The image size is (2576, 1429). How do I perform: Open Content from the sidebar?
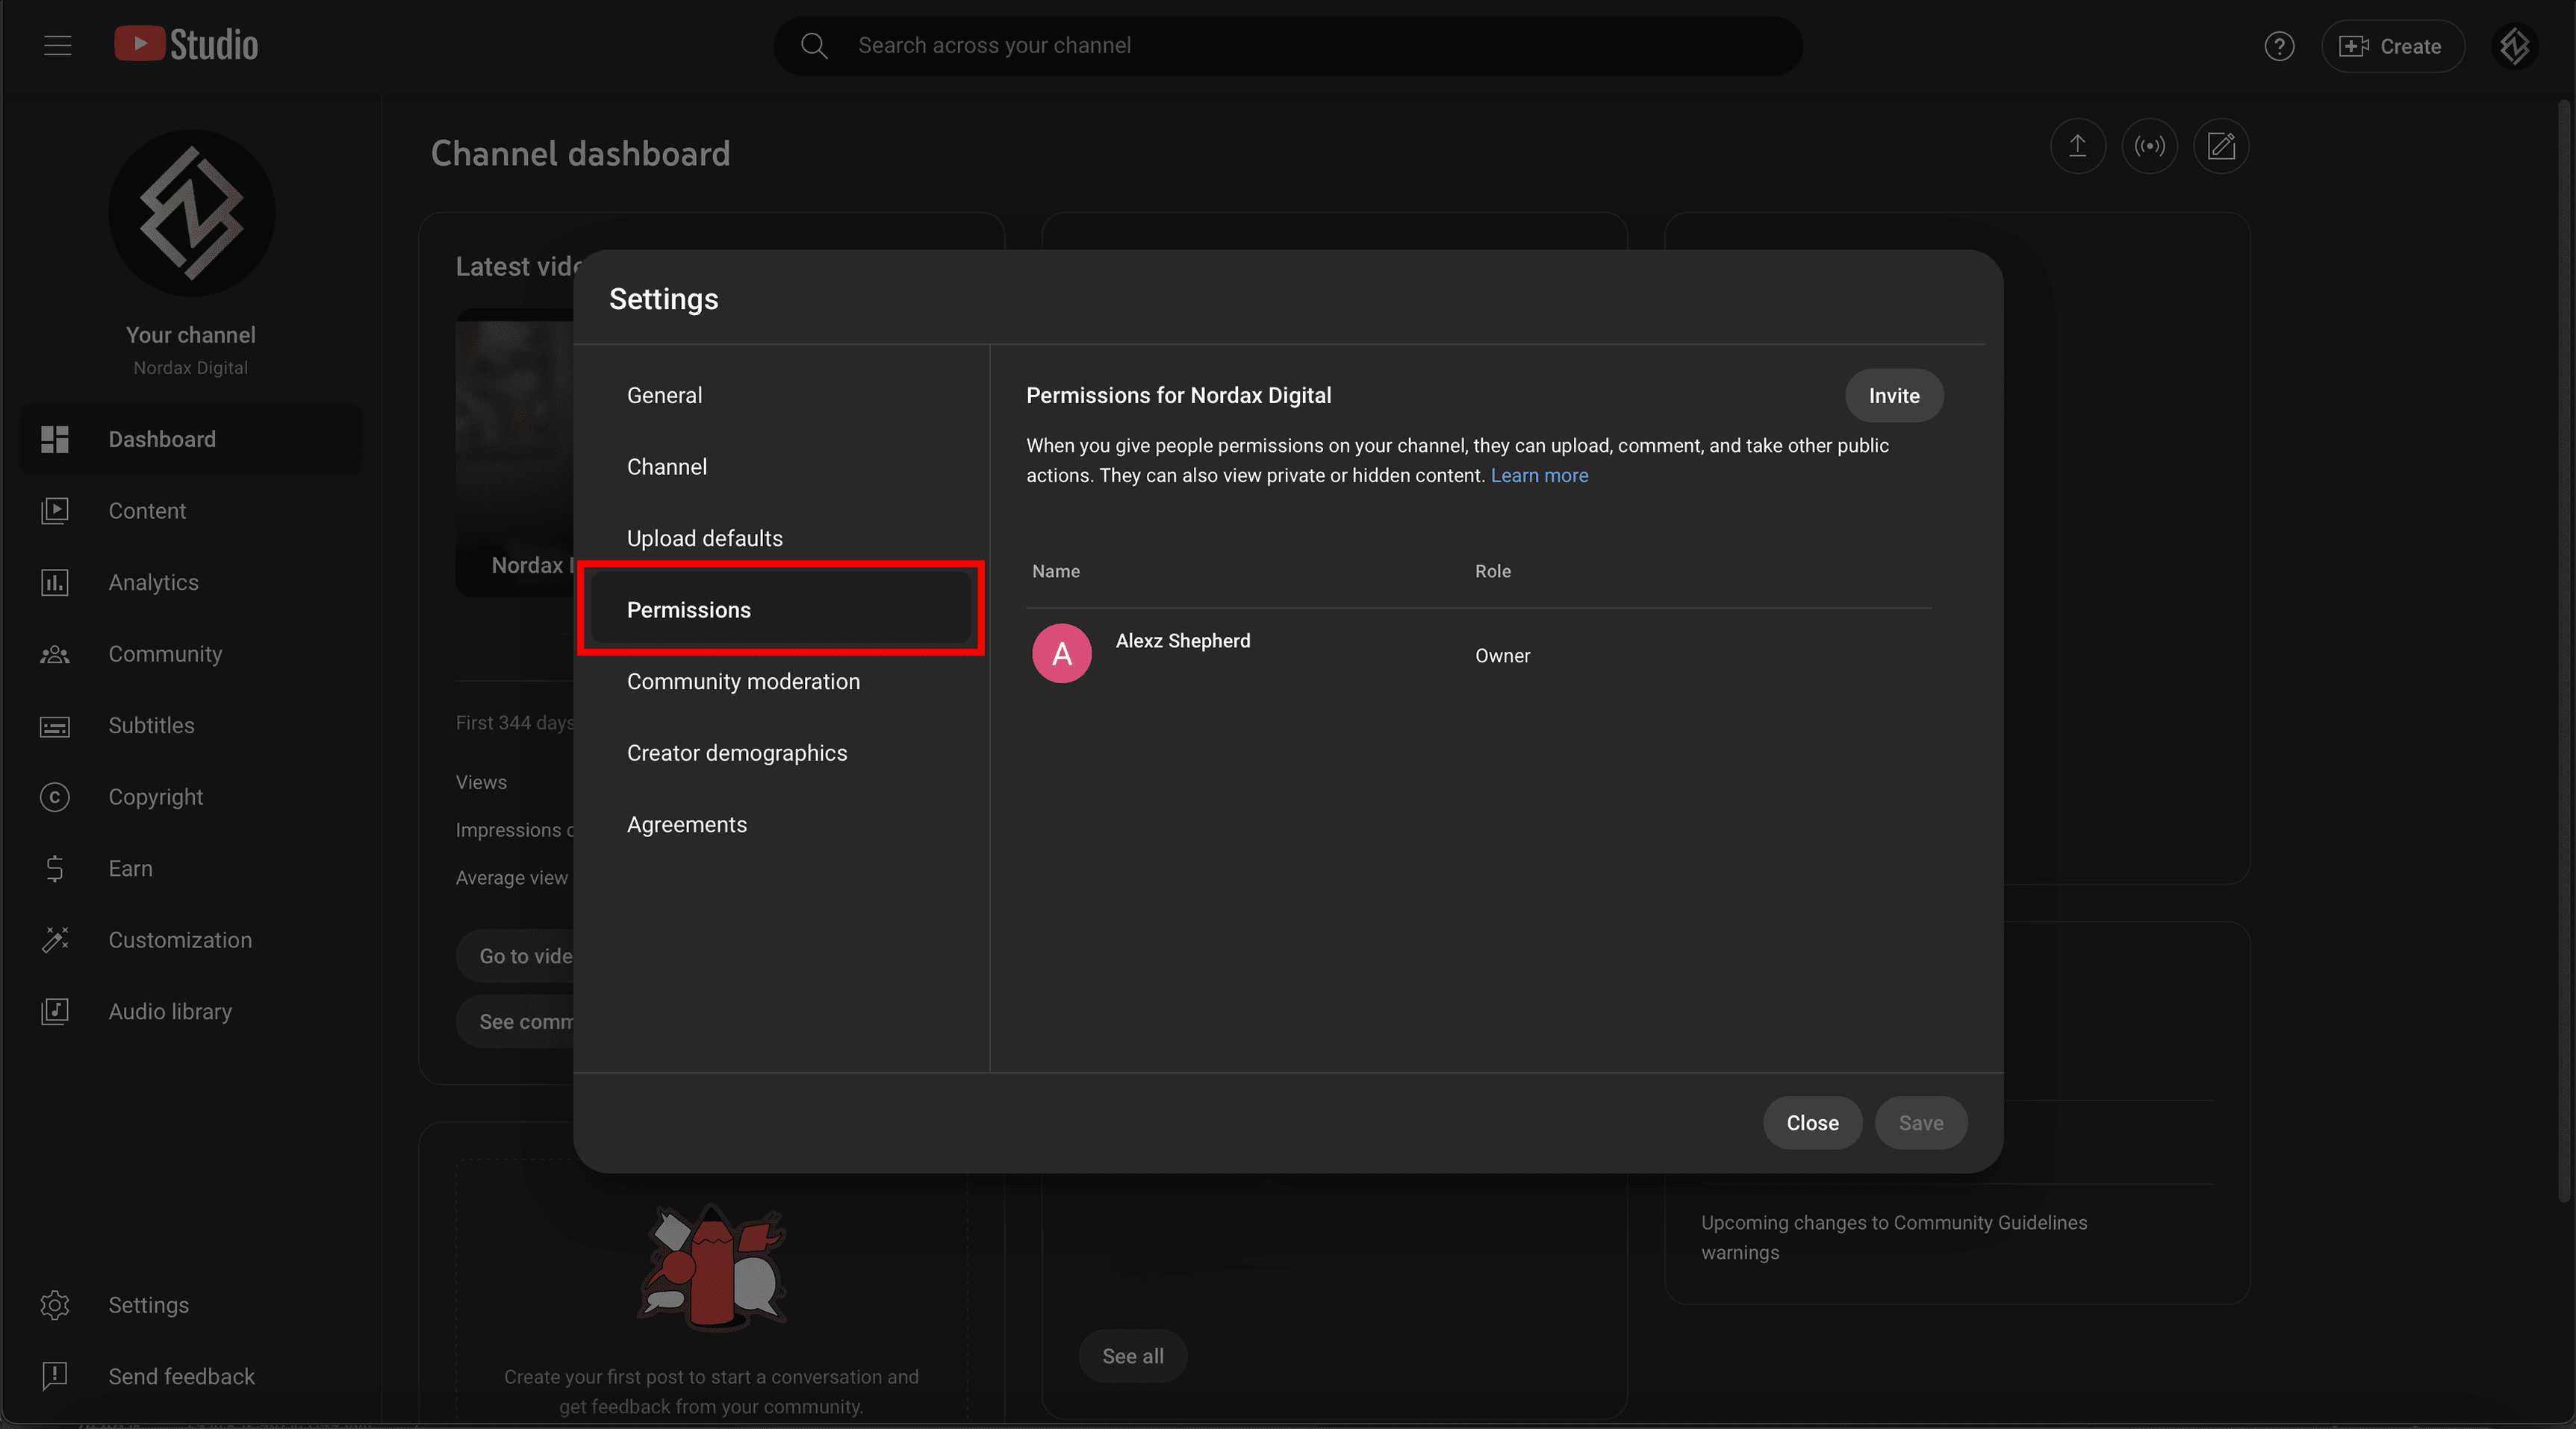click(148, 510)
